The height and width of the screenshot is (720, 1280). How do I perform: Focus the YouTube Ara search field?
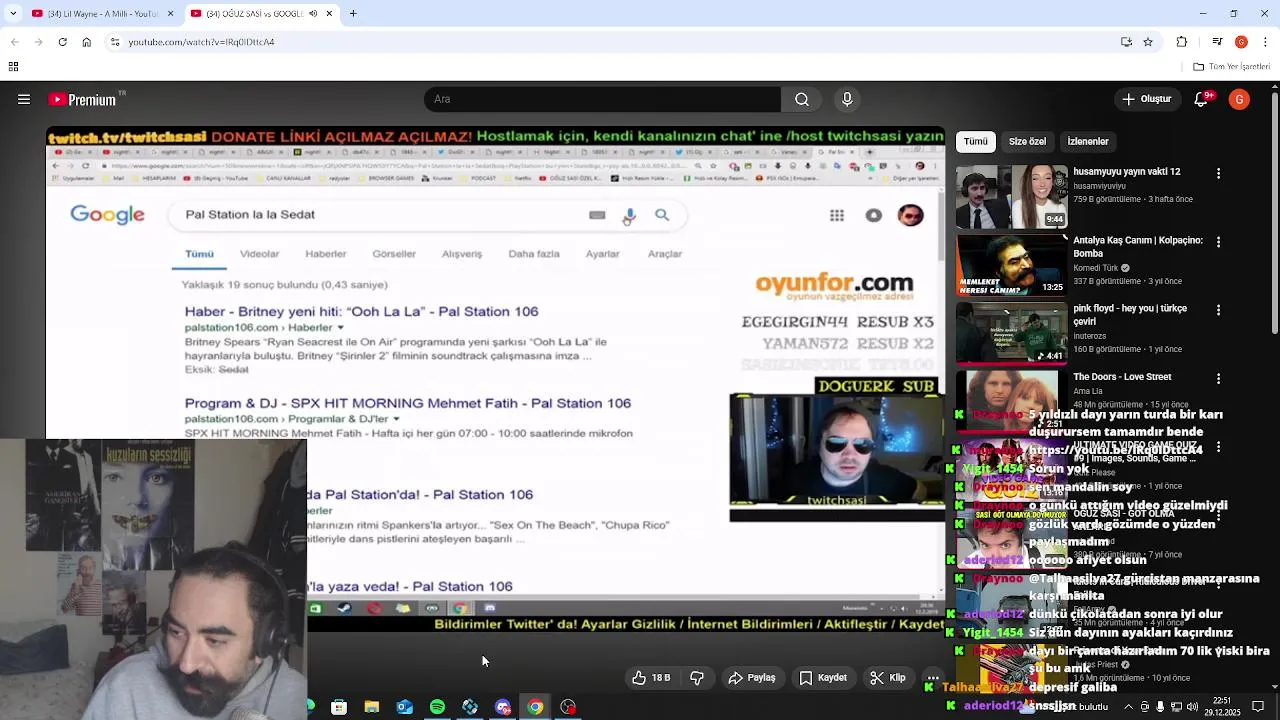pos(602,99)
